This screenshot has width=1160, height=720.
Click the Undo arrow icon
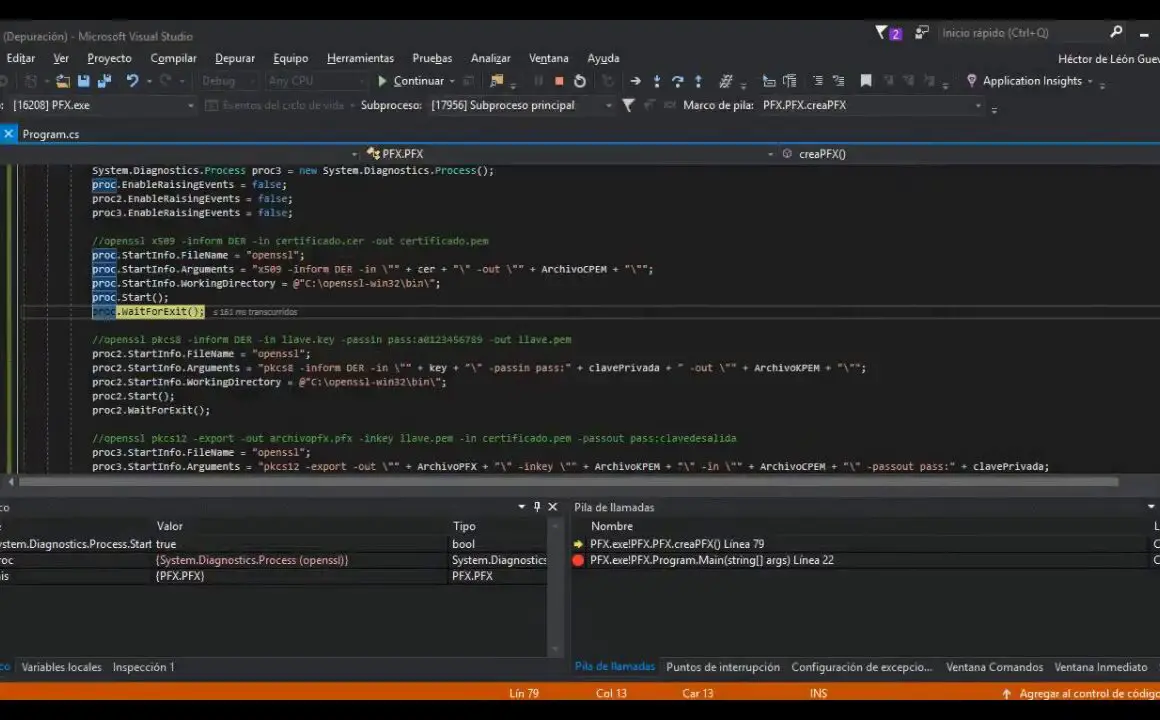(x=132, y=81)
